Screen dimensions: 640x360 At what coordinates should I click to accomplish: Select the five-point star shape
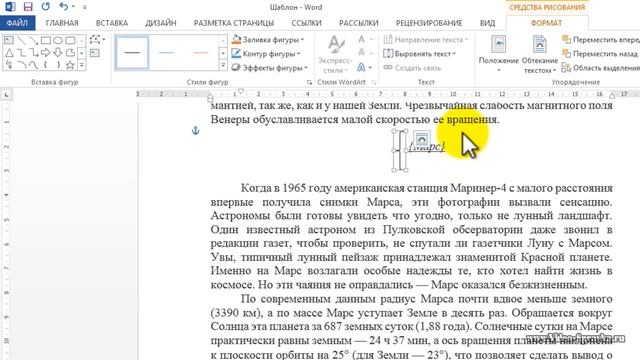click(x=70, y=64)
